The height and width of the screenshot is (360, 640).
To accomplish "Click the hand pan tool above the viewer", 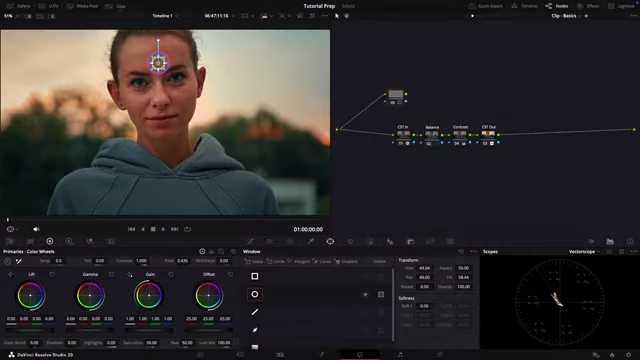I will [x=347, y=16].
